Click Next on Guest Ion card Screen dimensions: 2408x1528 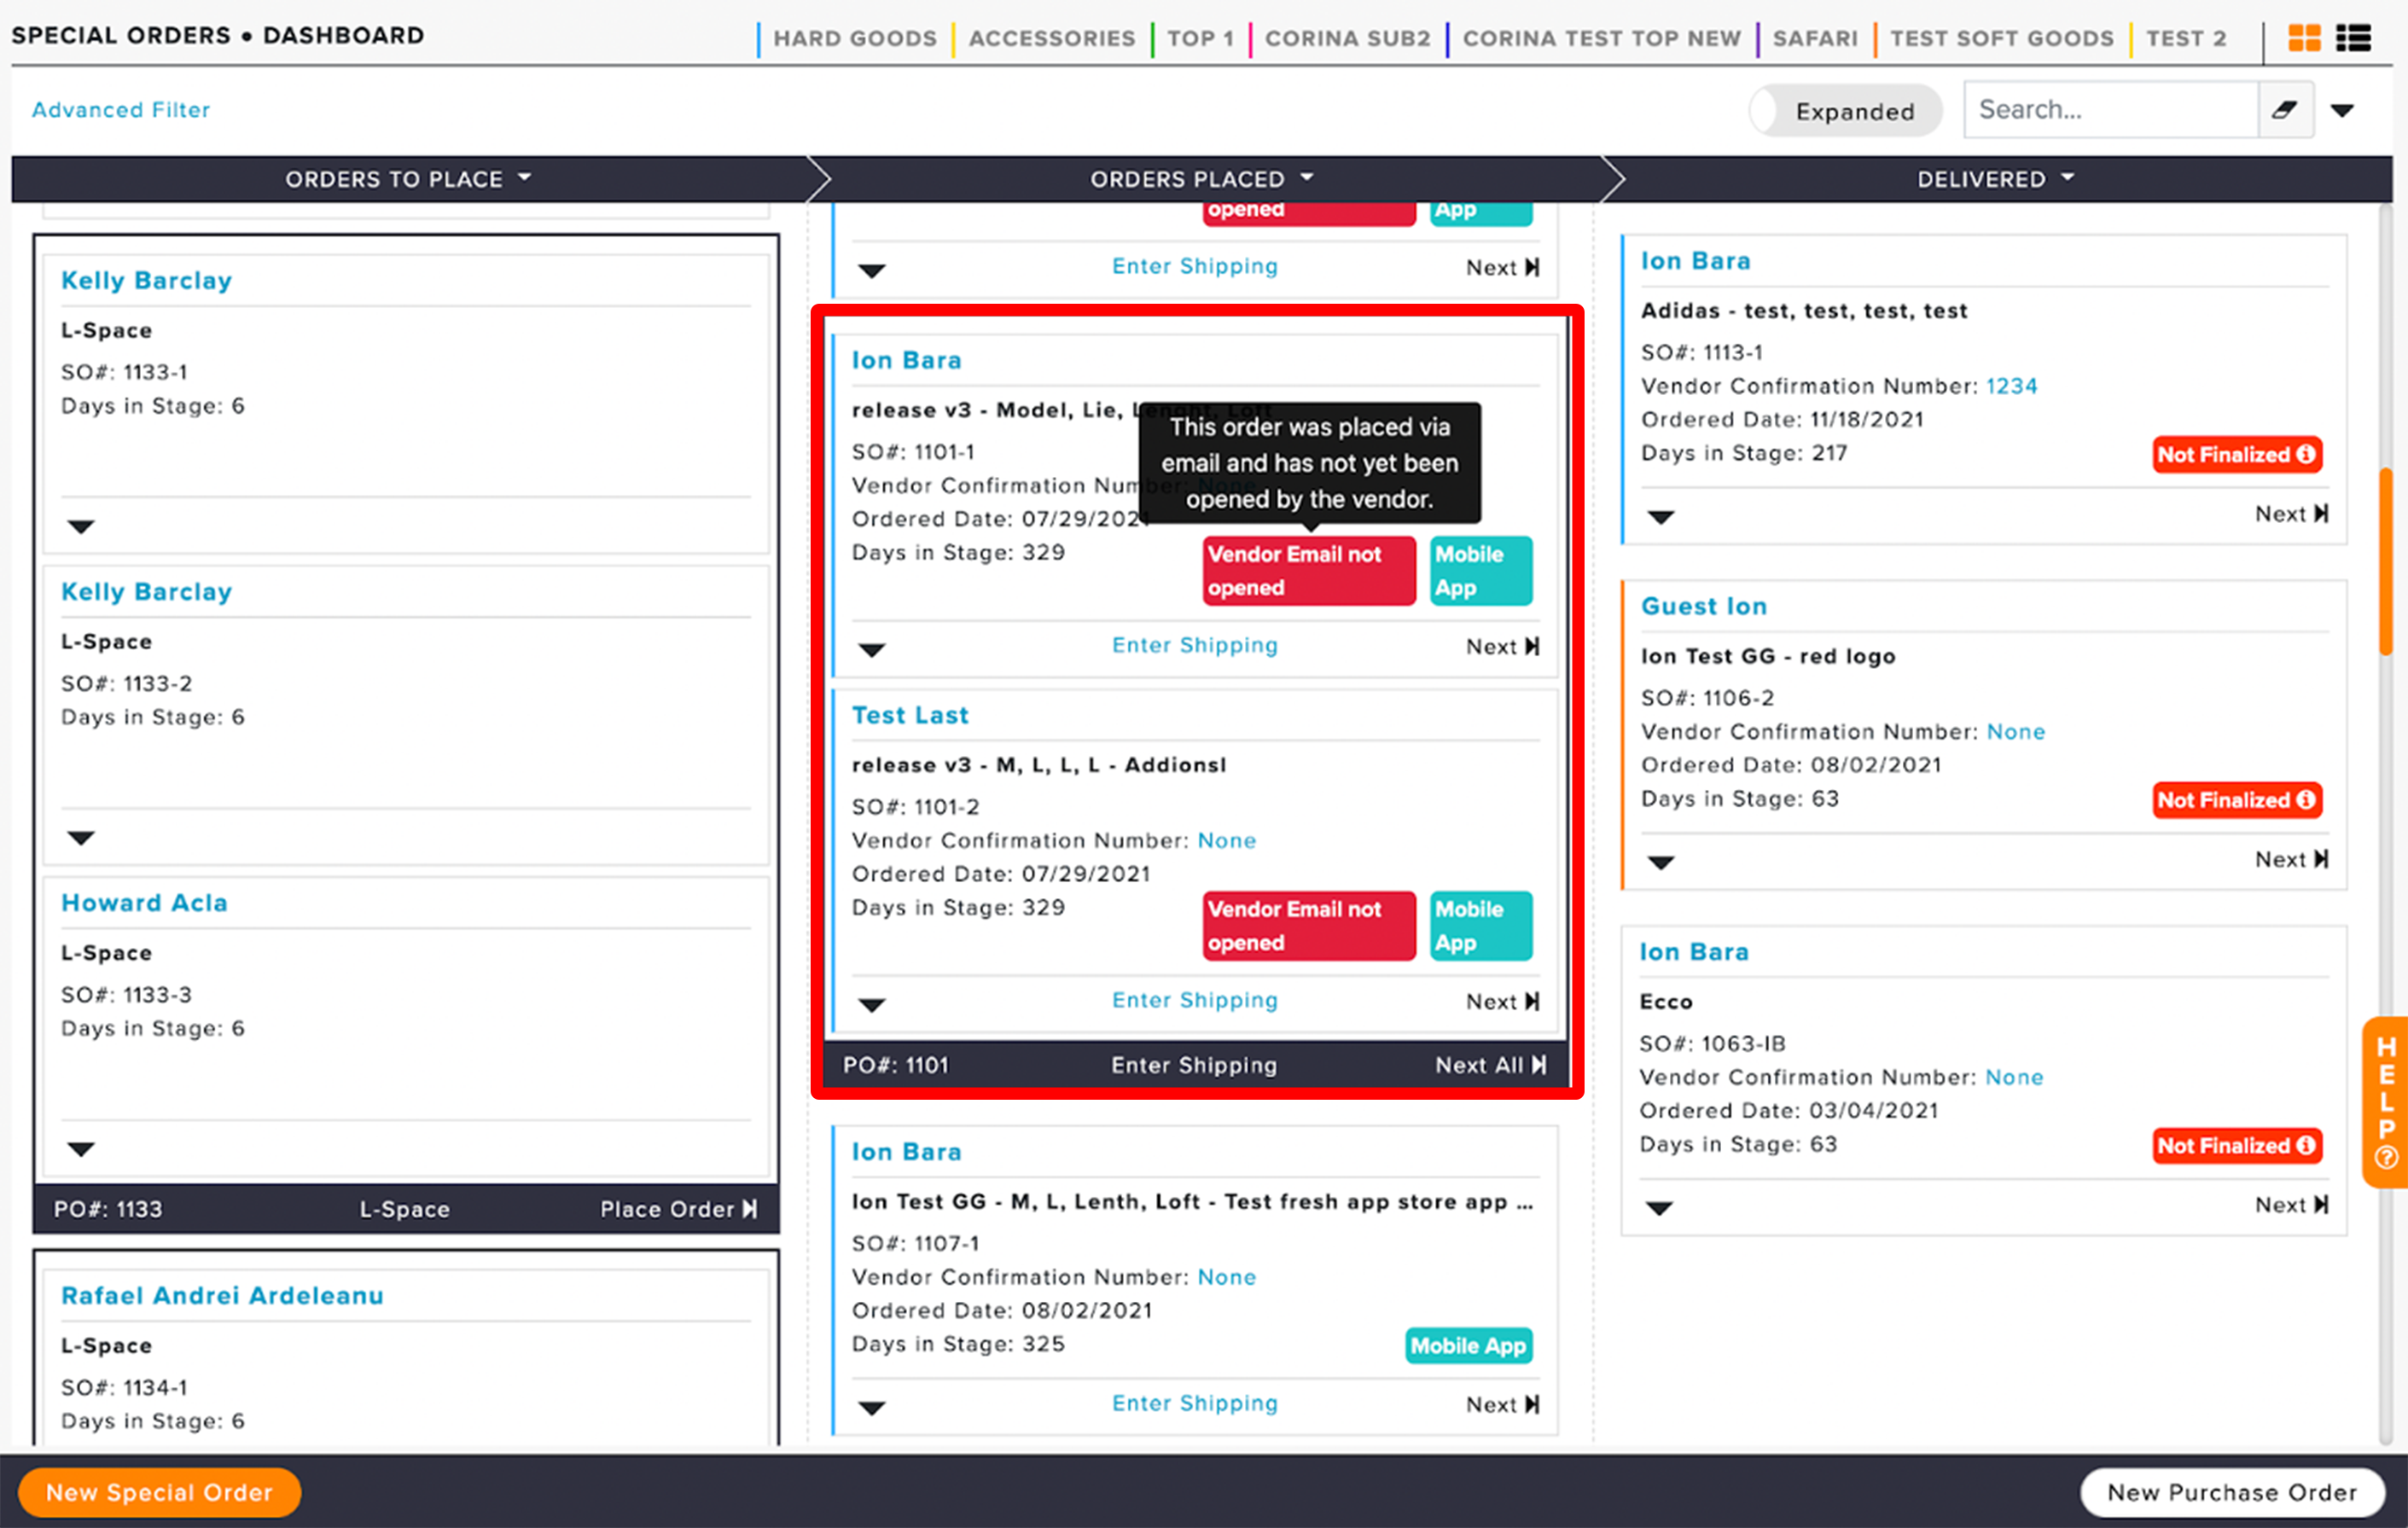2291,860
